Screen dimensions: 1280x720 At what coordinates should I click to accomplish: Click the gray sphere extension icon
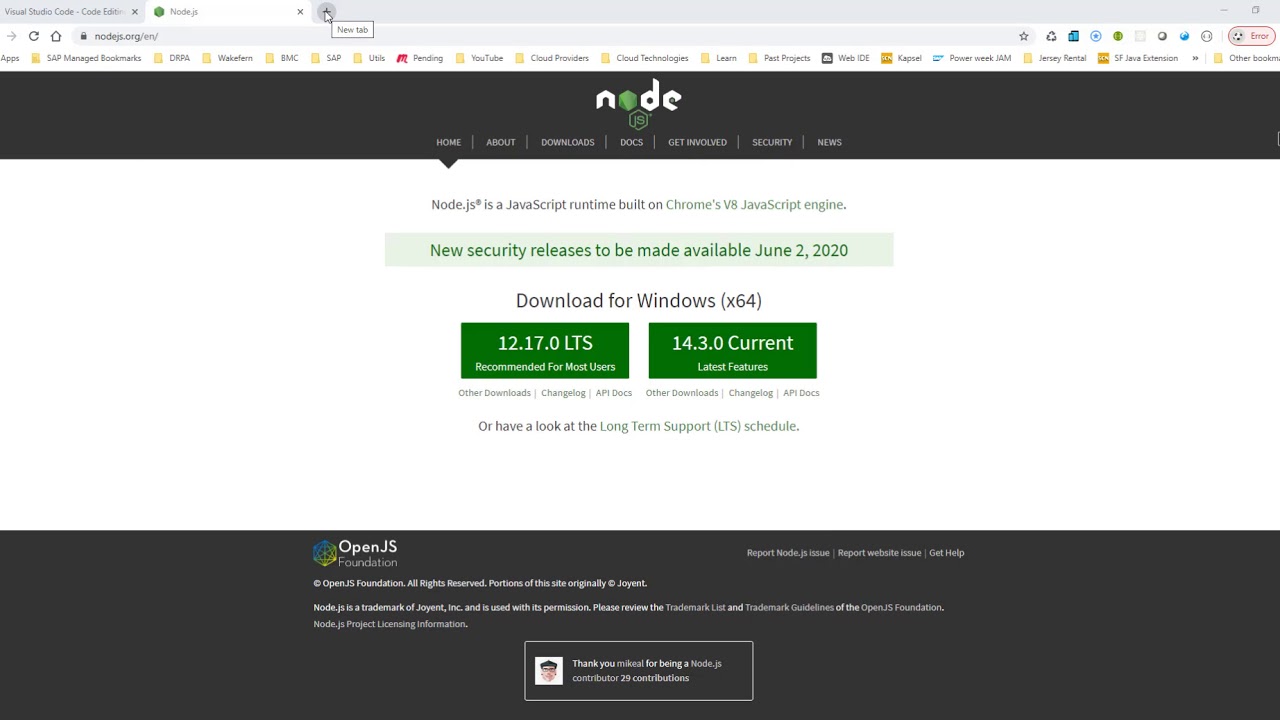click(x=1162, y=36)
